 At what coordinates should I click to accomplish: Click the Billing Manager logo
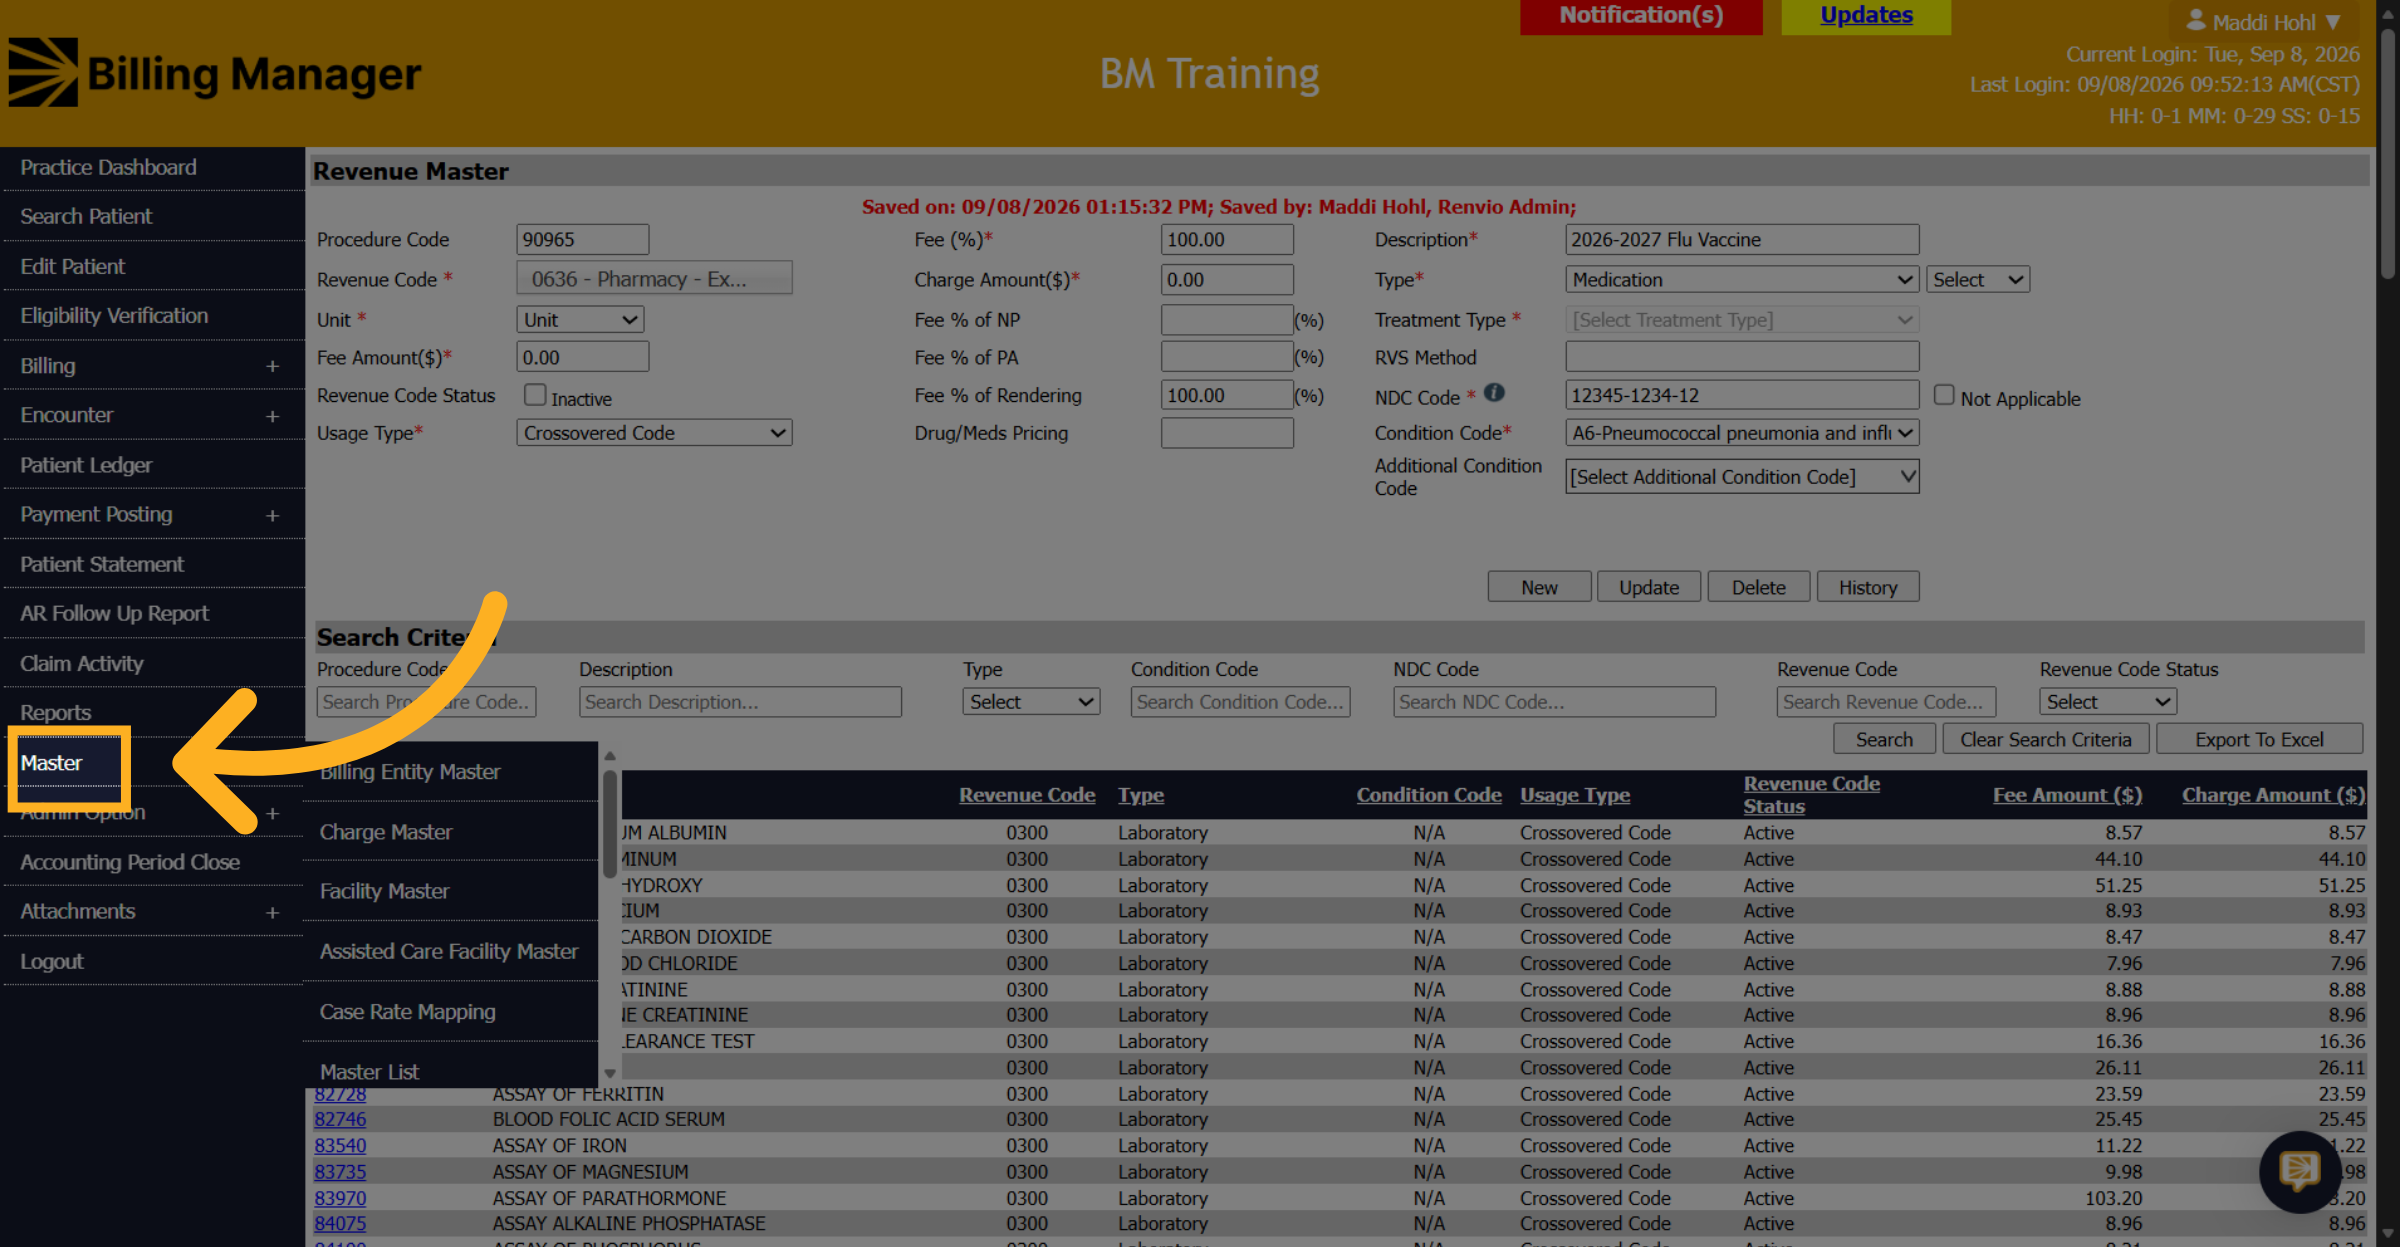click(215, 73)
